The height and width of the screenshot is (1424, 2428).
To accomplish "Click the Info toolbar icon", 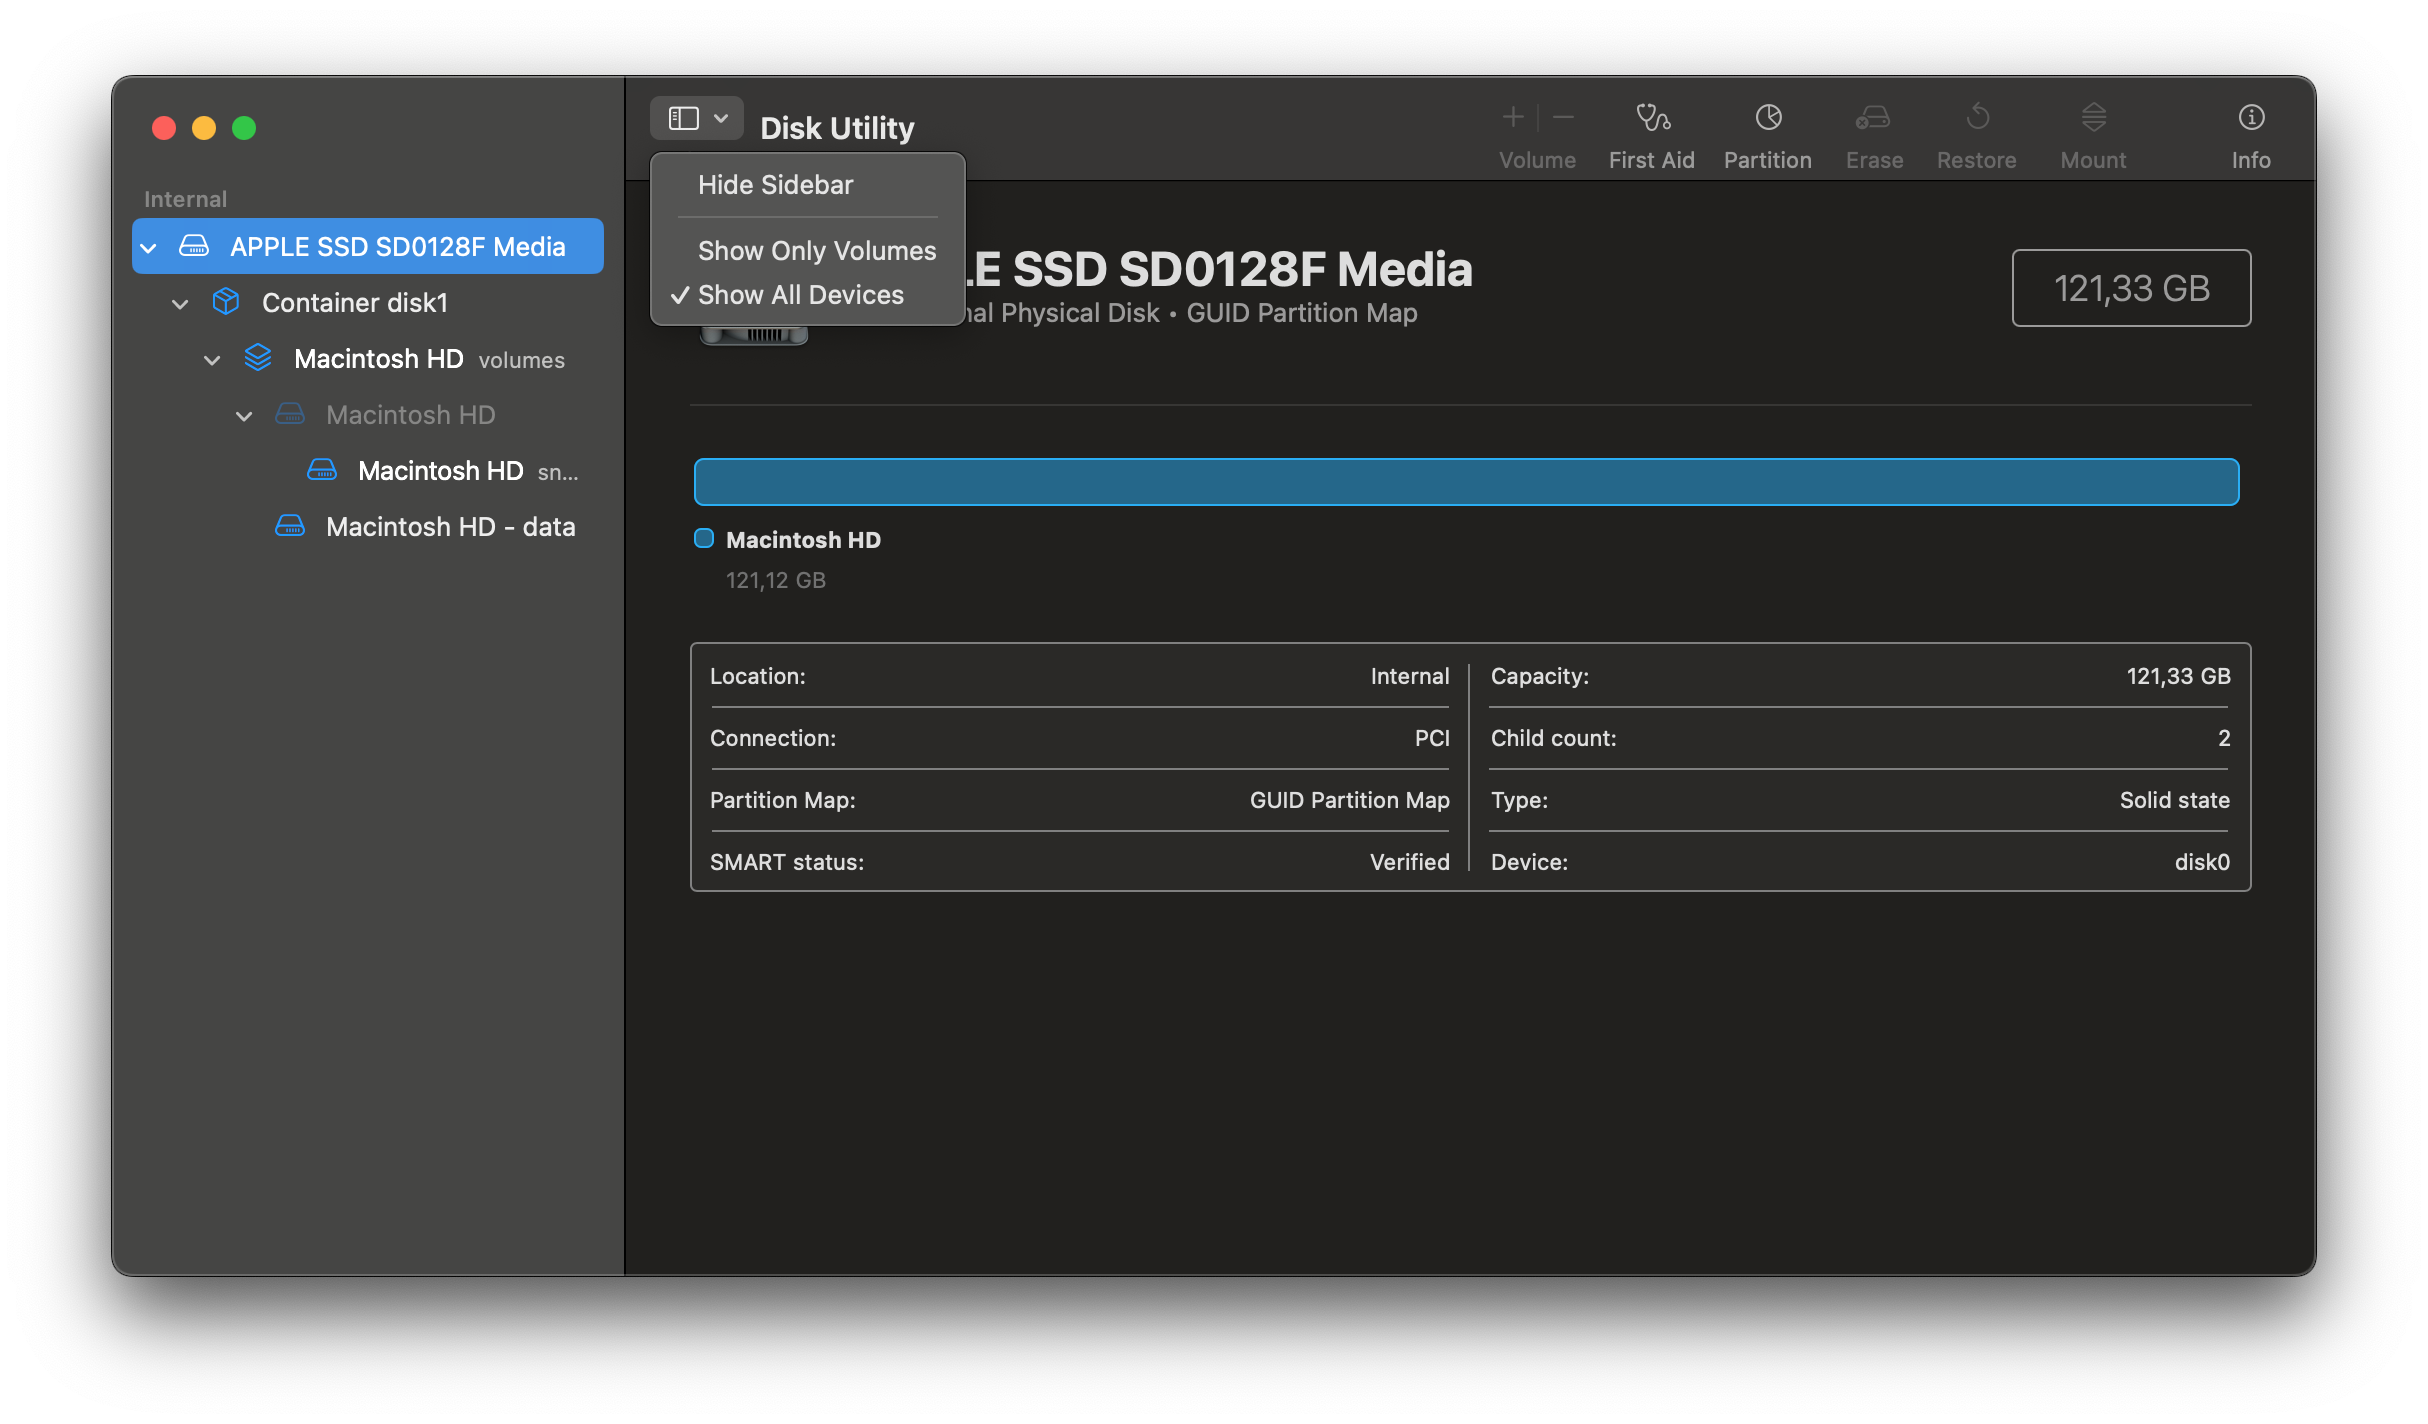I will point(2250,118).
